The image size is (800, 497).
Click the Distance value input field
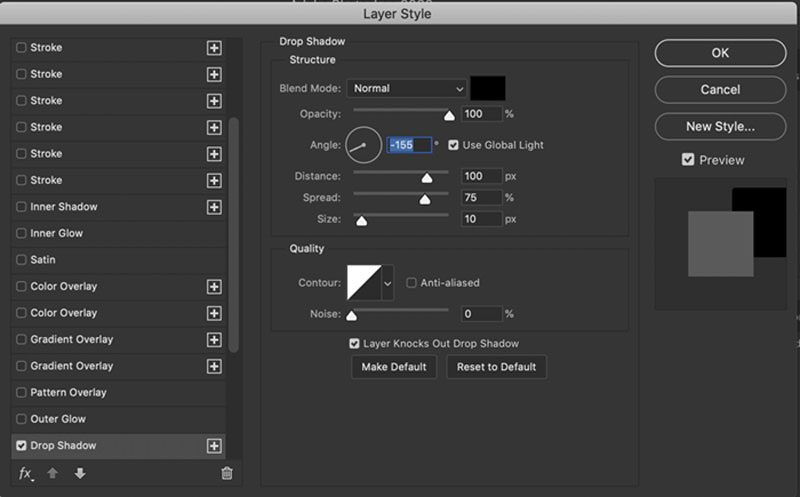point(480,176)
